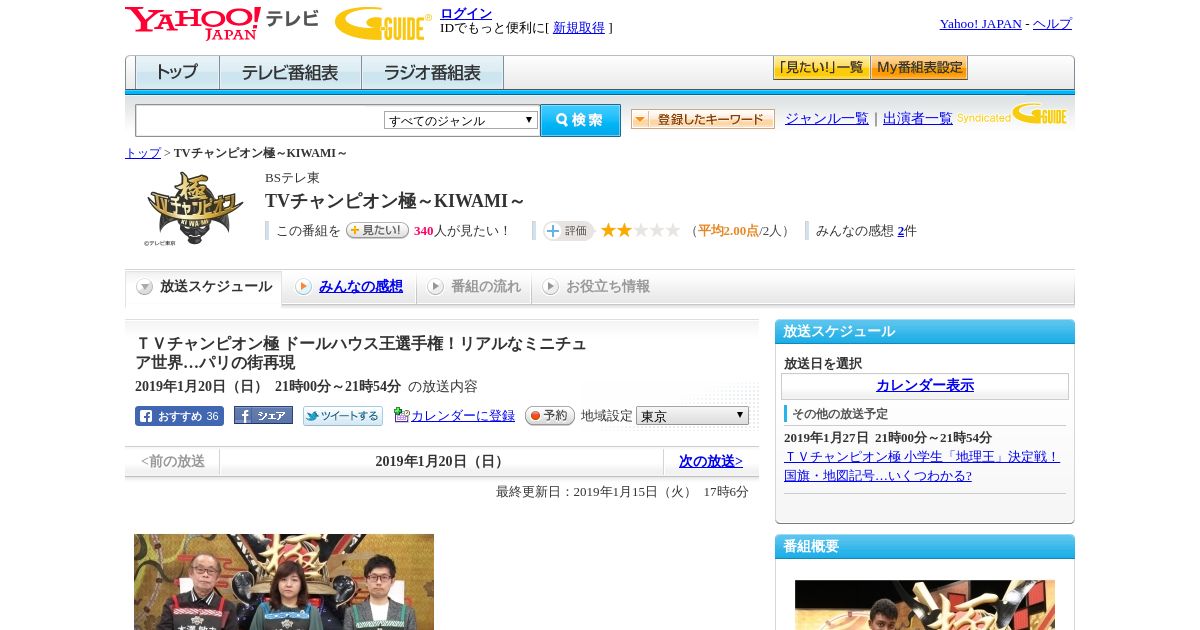The width and height of the screenshot is (1200, 630).
Task: Click the 340人が見たい! text
Action: 462,231
